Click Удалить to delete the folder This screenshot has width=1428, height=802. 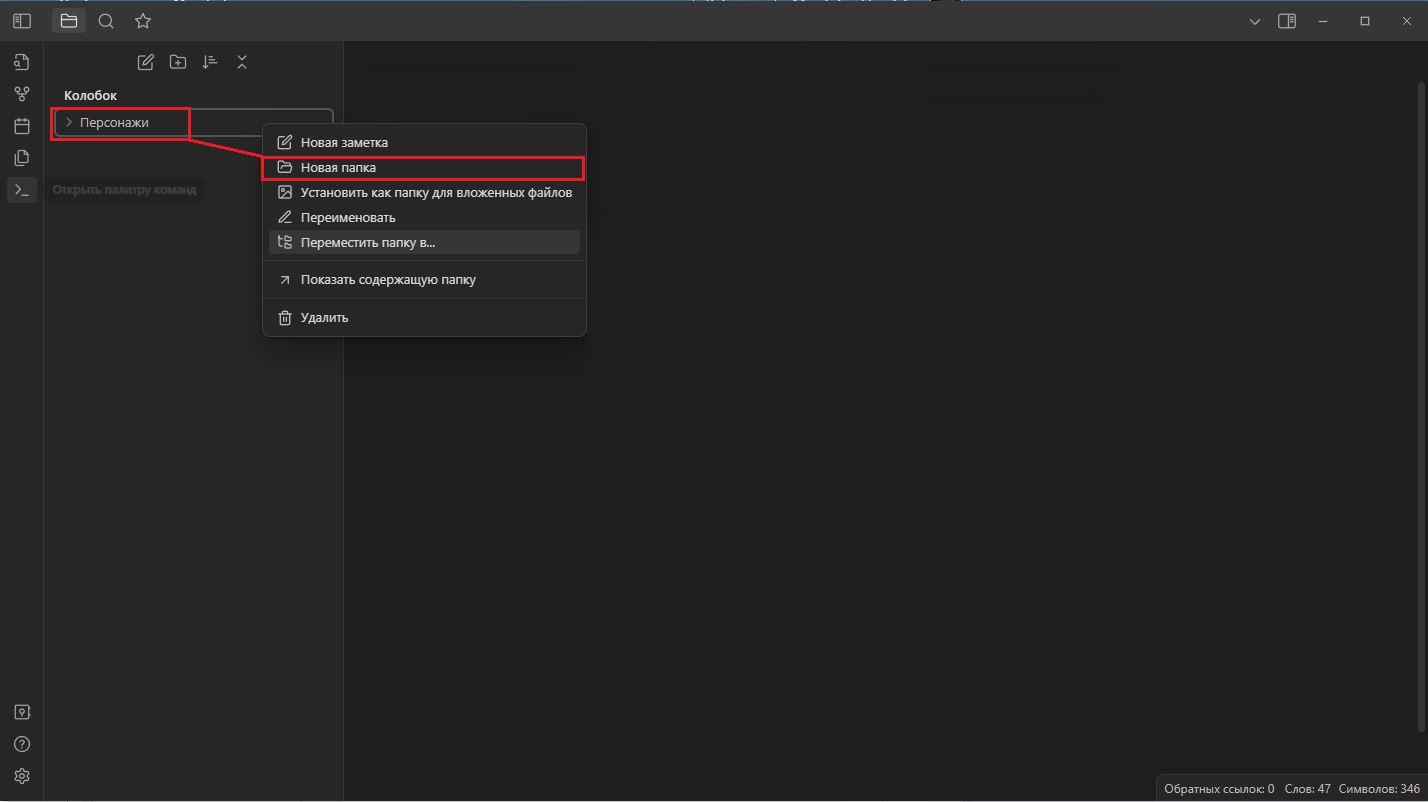coord(324,317)
